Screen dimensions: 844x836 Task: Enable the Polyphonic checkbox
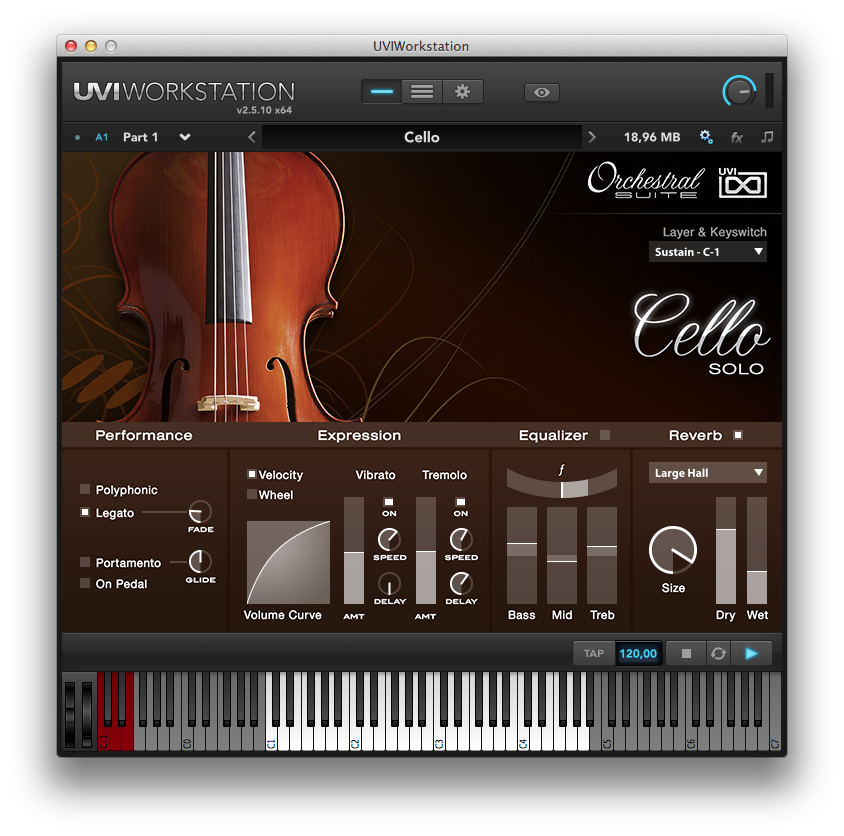[85, 489]
